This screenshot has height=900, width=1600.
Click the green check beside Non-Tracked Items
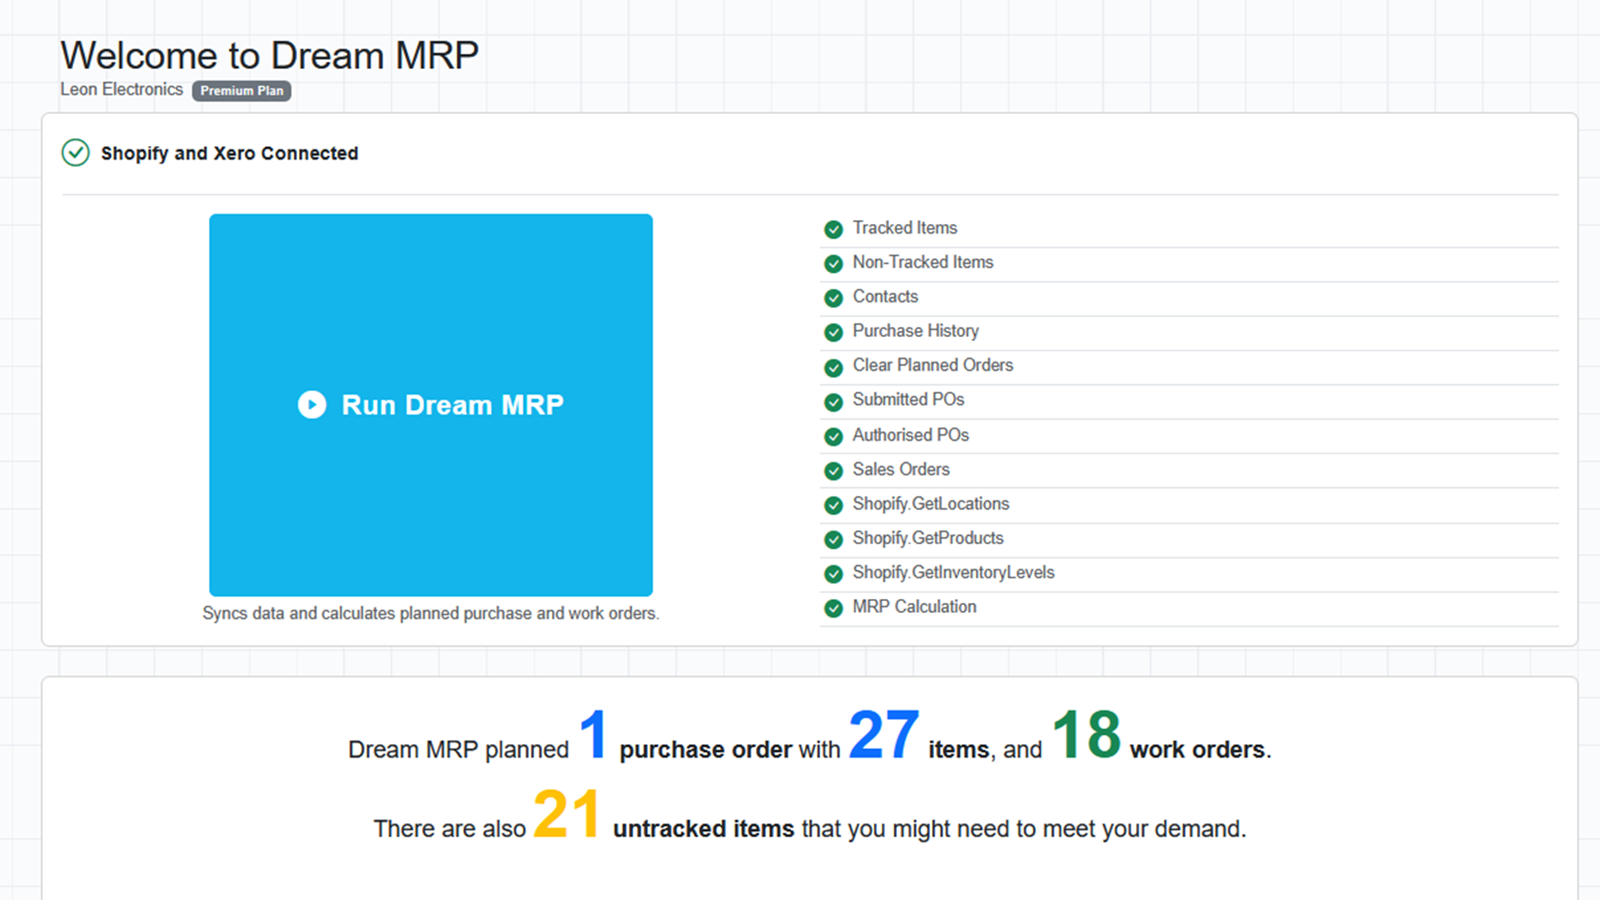833,264
